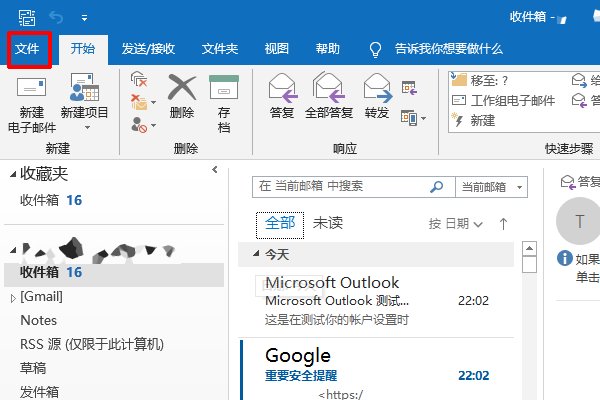Click the Send/Receive All Folders quick access icon
The image size is (600, 400).
(x=27, y=18)
